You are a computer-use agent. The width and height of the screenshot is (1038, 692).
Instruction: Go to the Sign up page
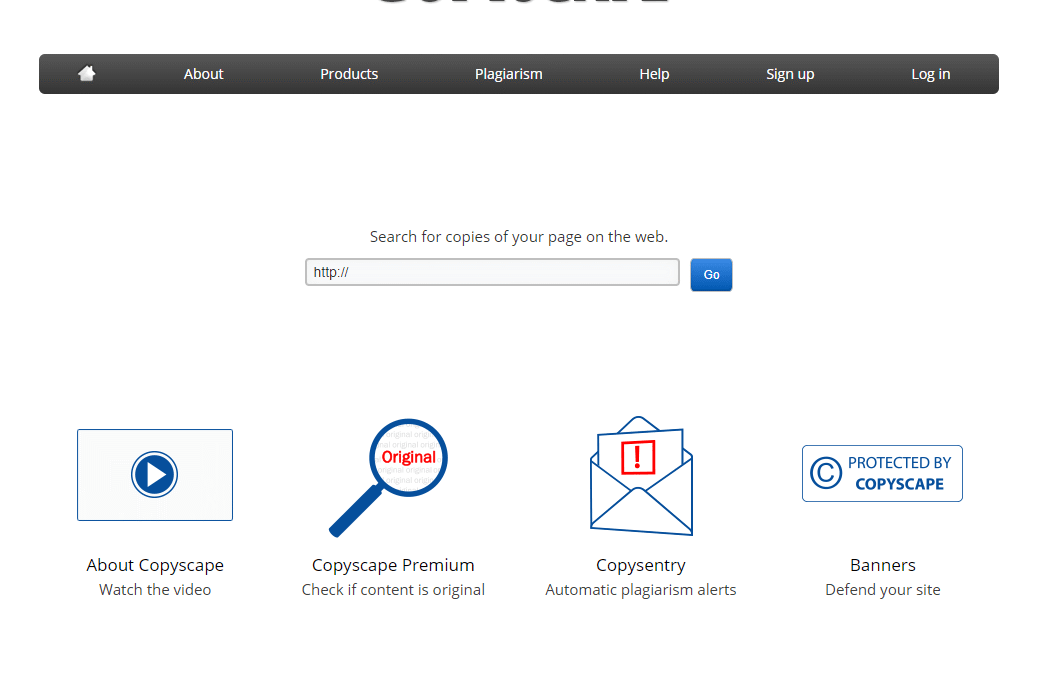tap(790, 74)
